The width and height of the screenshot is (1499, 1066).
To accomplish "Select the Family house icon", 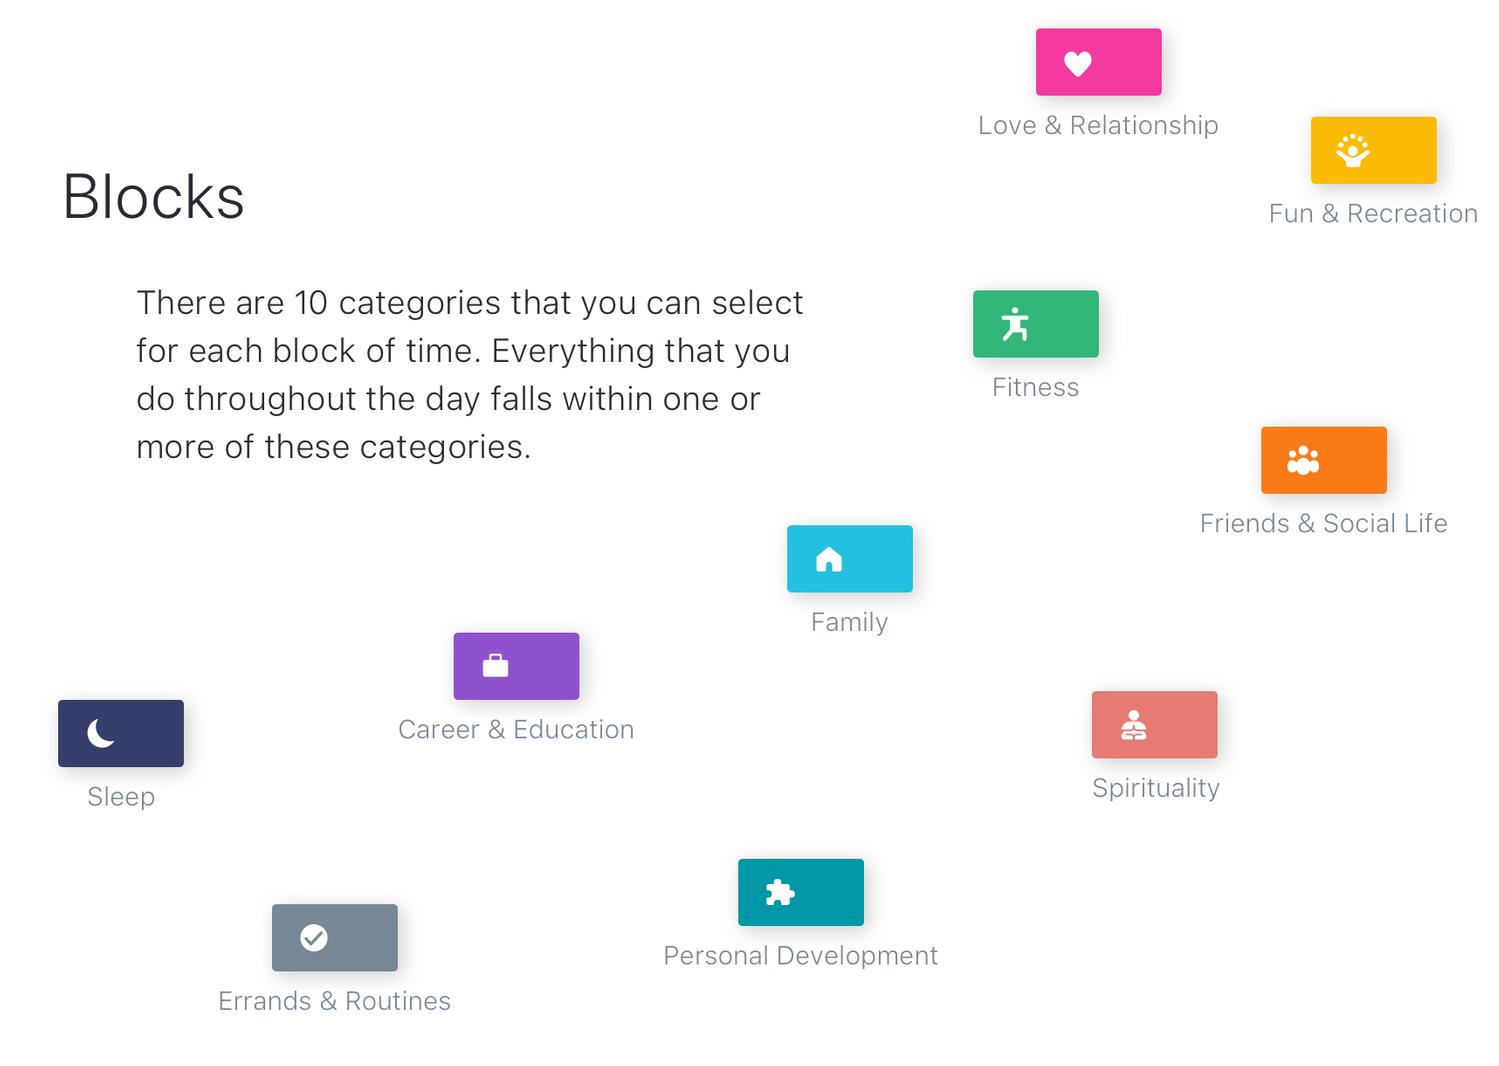I will (x=829, y=559).
